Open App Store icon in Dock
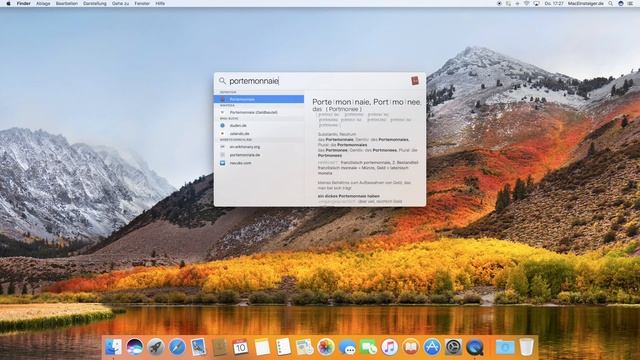This screenshot has height=360, width=640. pos(432,347)
